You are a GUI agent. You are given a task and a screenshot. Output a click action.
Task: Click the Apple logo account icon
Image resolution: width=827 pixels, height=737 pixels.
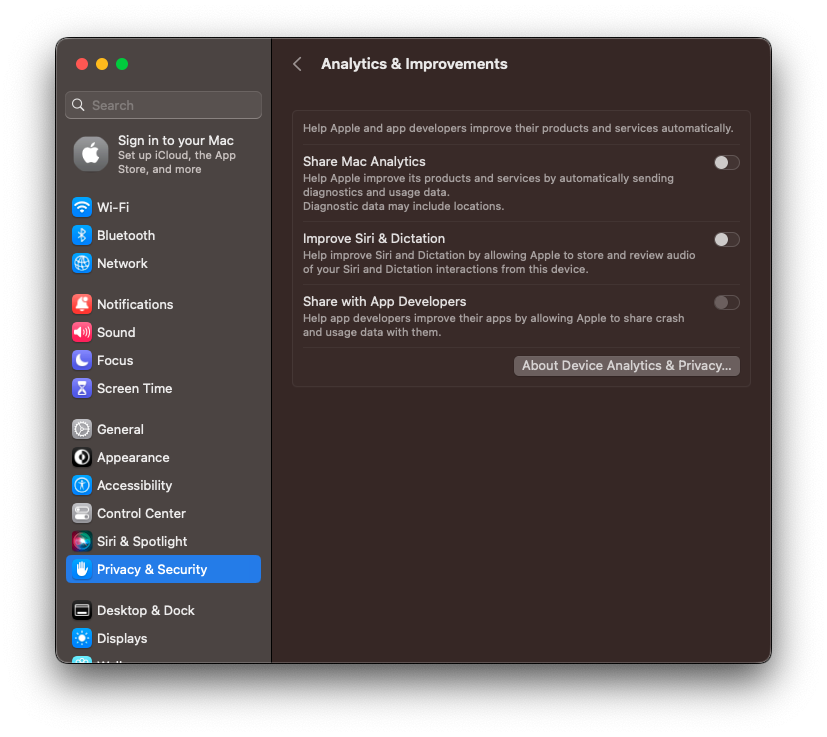click(x=91, y=154)
